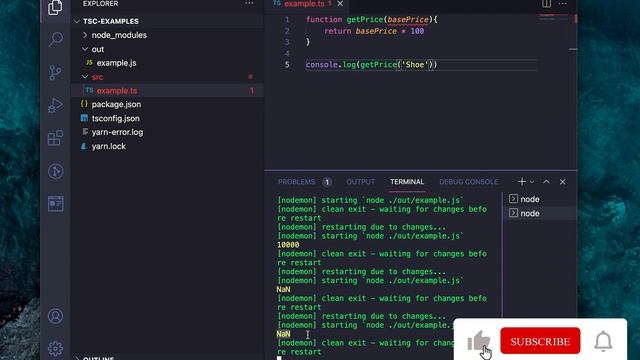Click the 10000 output in the terminal
The image size is (640, 360).
288,245
